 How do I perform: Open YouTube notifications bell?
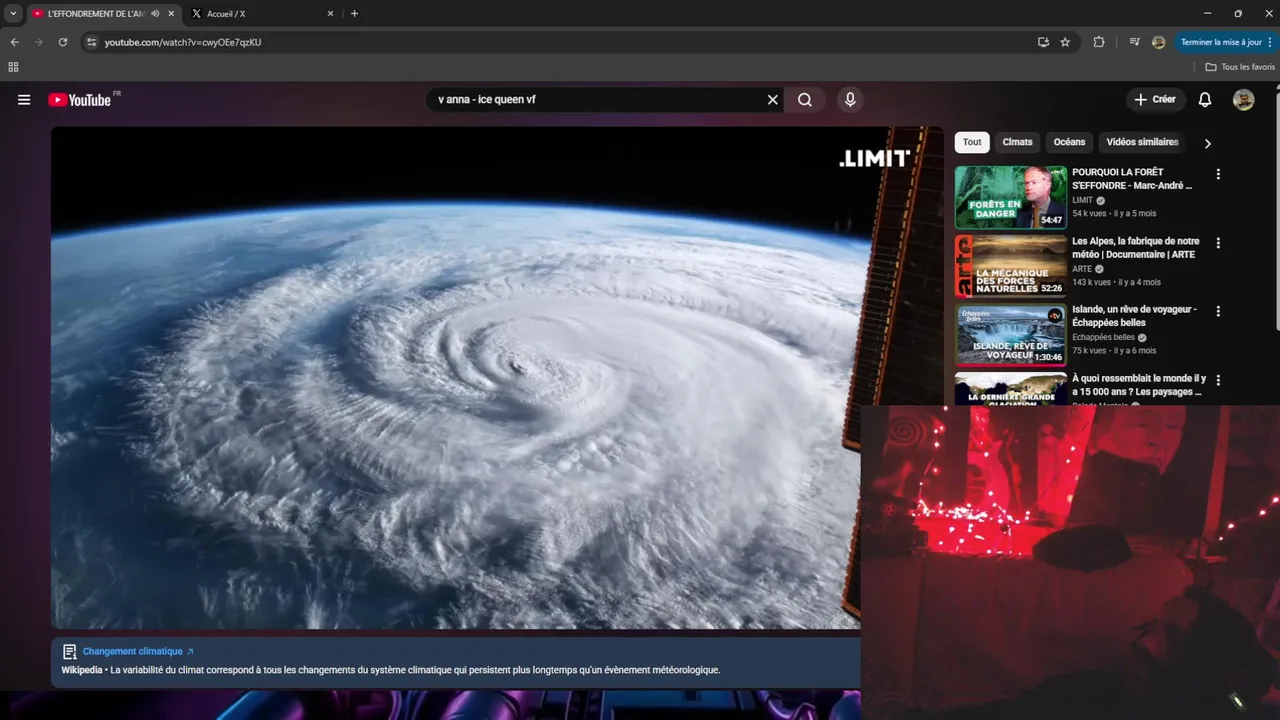(x=1205, y=100)
